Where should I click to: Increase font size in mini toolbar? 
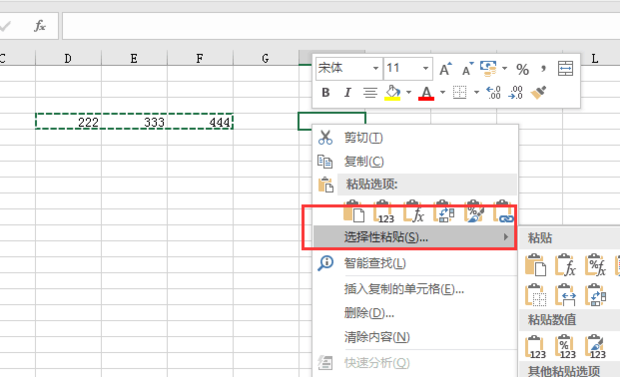(445, 69)
